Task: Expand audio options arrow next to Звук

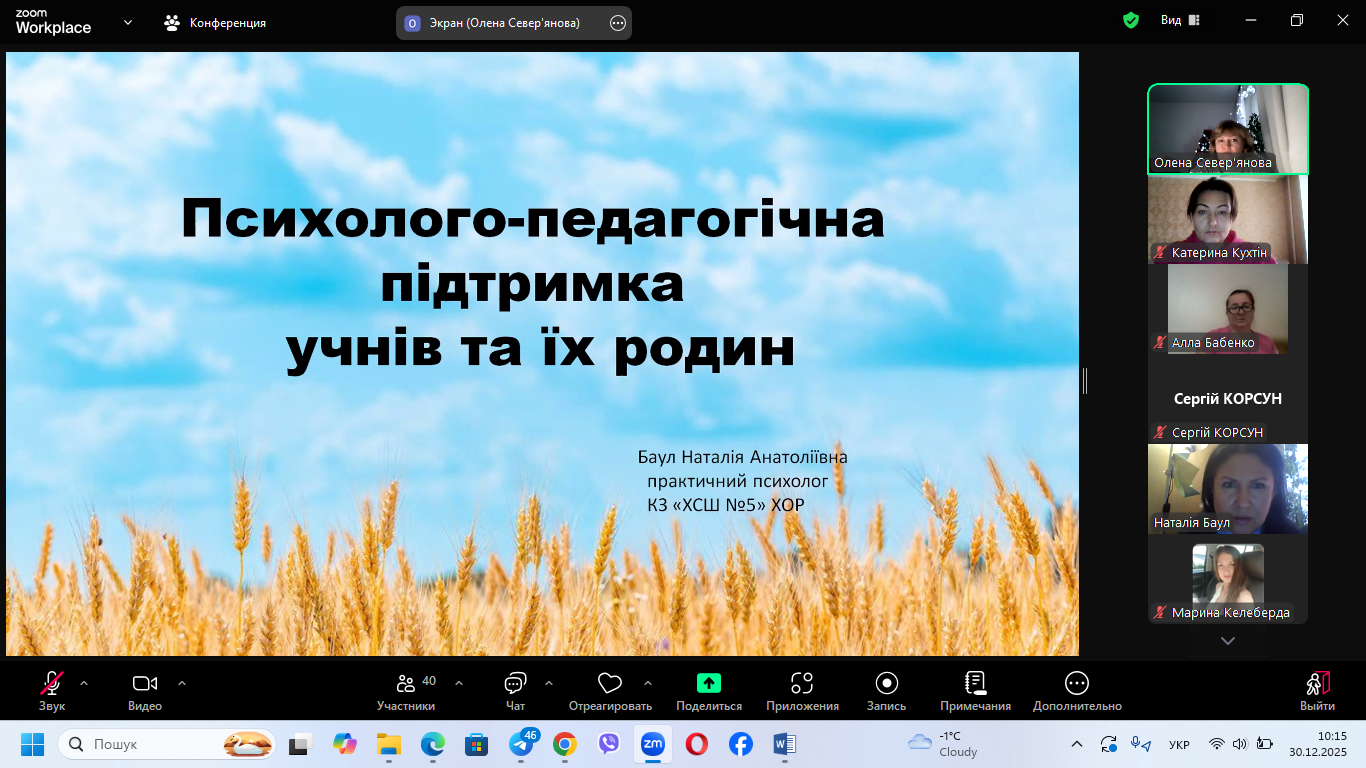Action: pos(84,683)
